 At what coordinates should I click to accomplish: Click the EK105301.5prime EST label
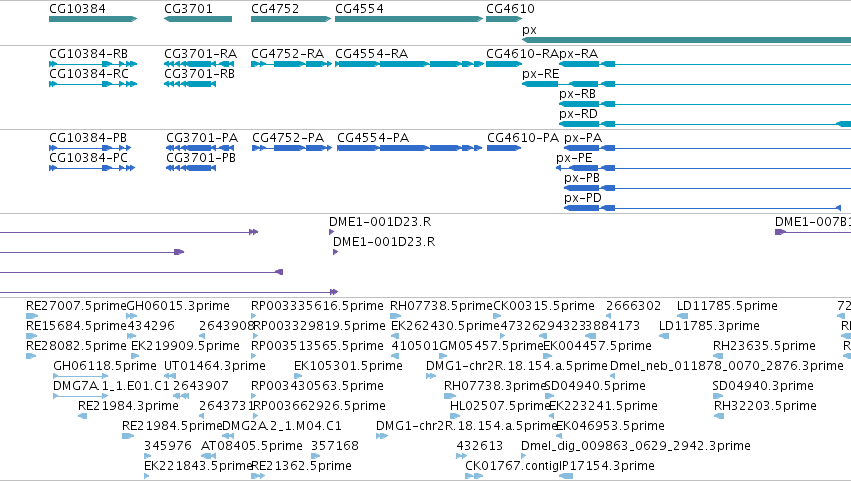pos(348,366)
